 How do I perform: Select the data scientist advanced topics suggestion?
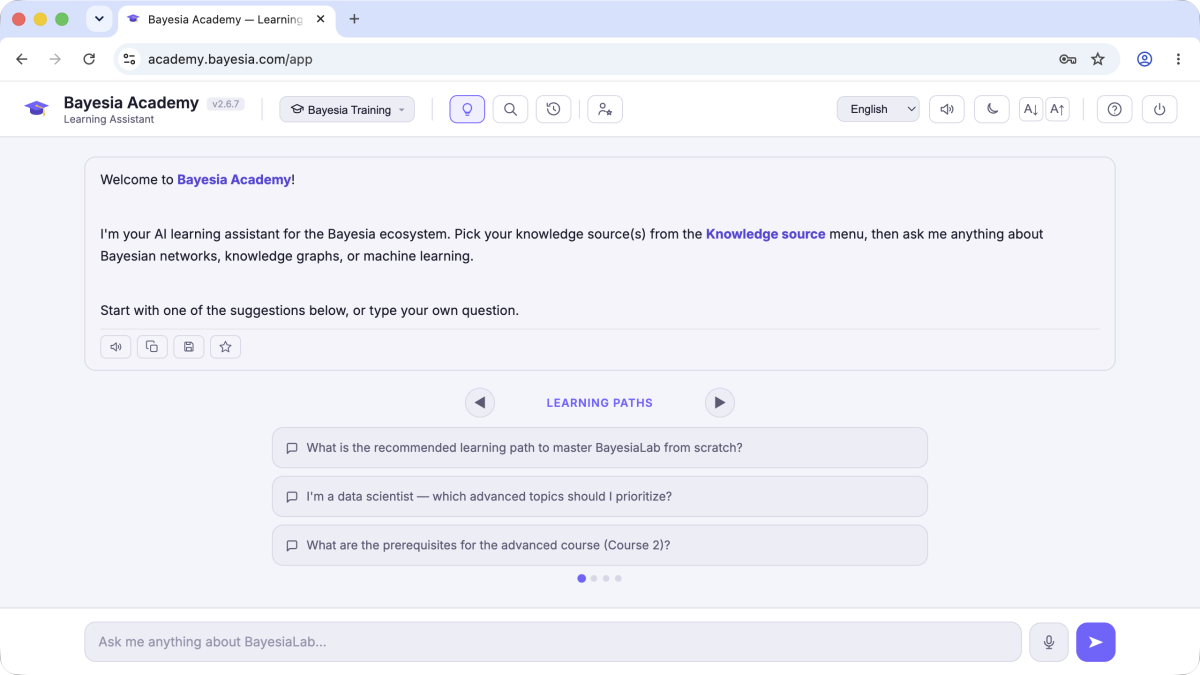[x=600, y=497]
